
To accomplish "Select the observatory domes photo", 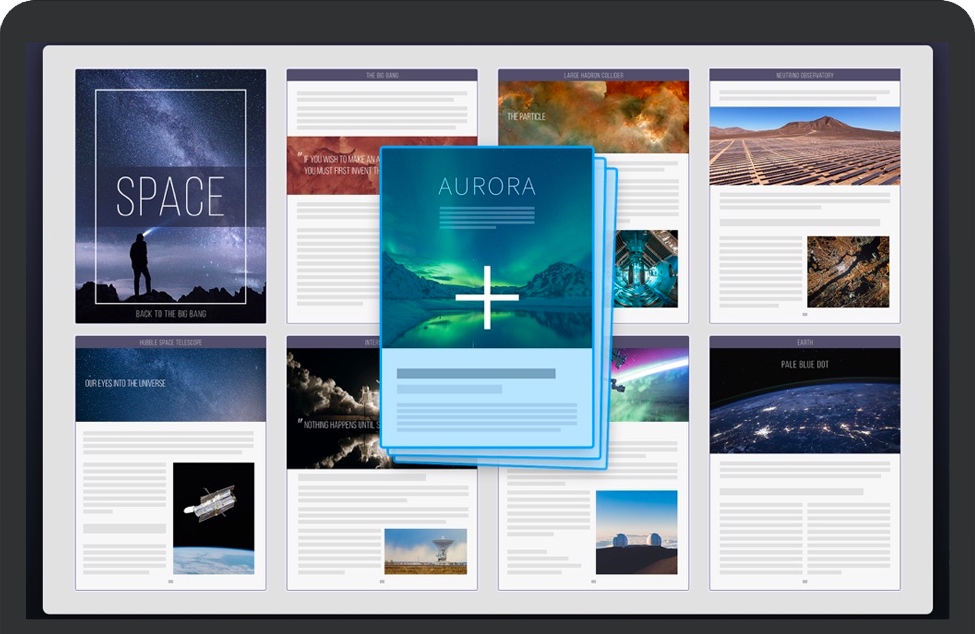I will pyautogui.click(x=636, y=532).
